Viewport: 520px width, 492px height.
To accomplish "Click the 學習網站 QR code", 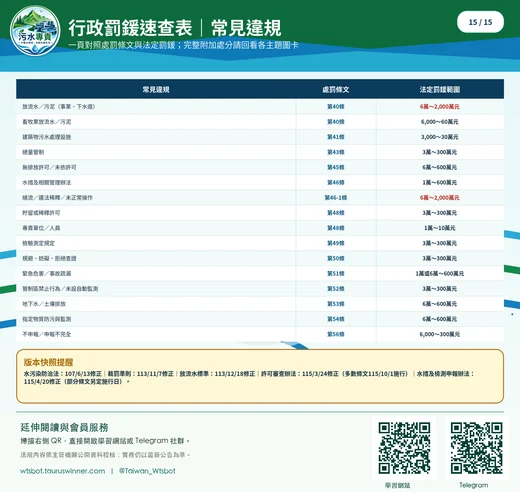I will (404, 448).
